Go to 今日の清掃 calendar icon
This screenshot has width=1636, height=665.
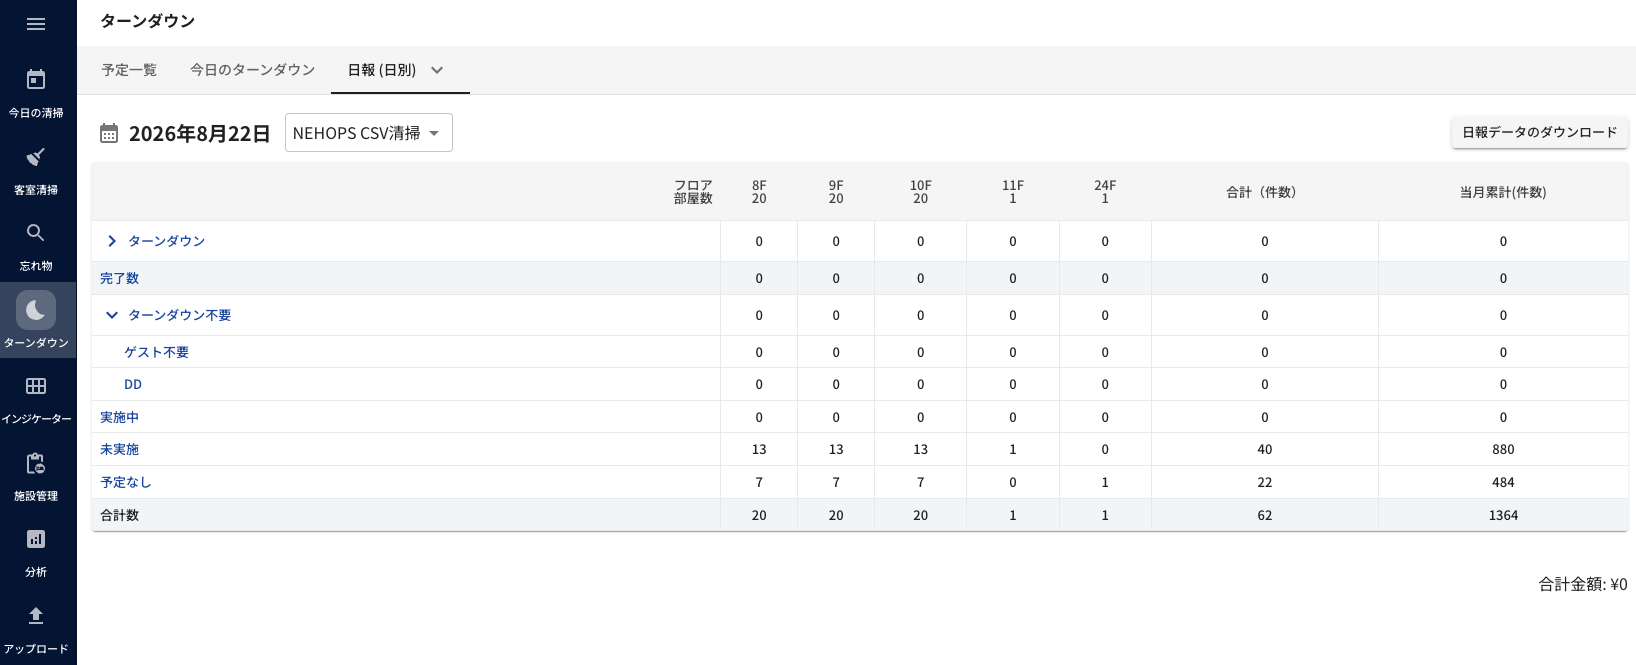[x=36, y=79]
